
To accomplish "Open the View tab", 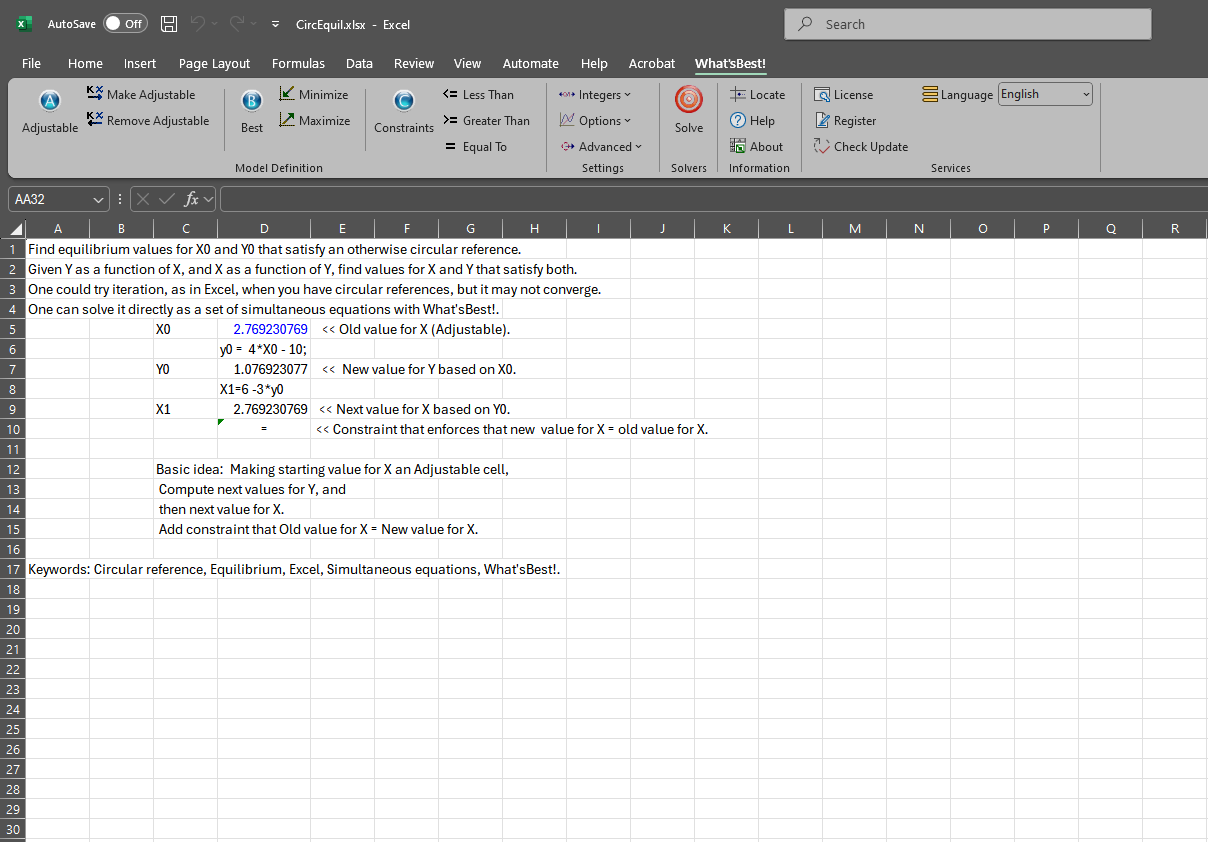I will click(467, 63).
